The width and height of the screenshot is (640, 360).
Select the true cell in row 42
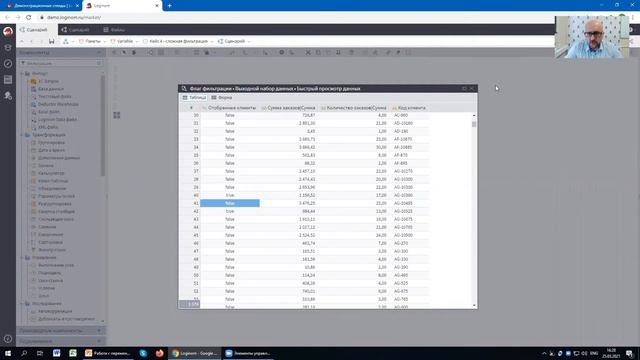[230, 211]
